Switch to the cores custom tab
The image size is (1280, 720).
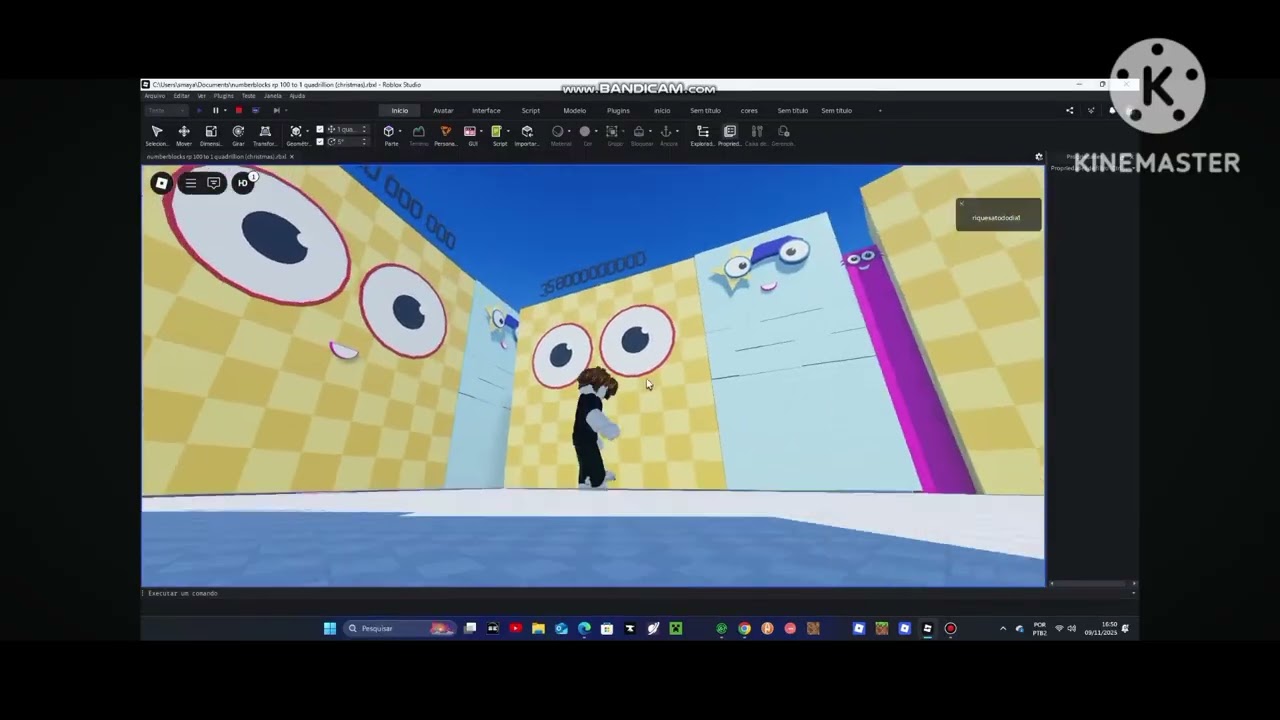tap(749, 111)
